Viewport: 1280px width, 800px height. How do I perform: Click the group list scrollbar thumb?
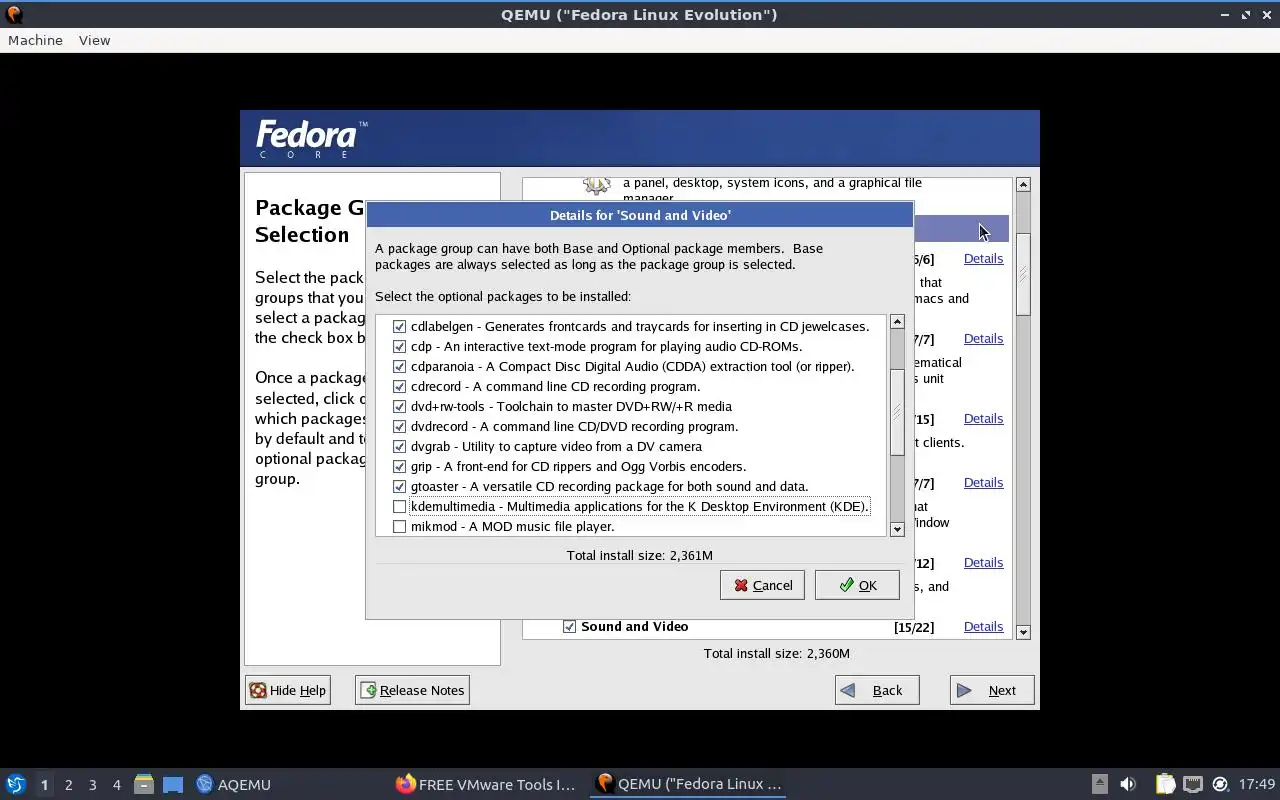point(1023,274)
